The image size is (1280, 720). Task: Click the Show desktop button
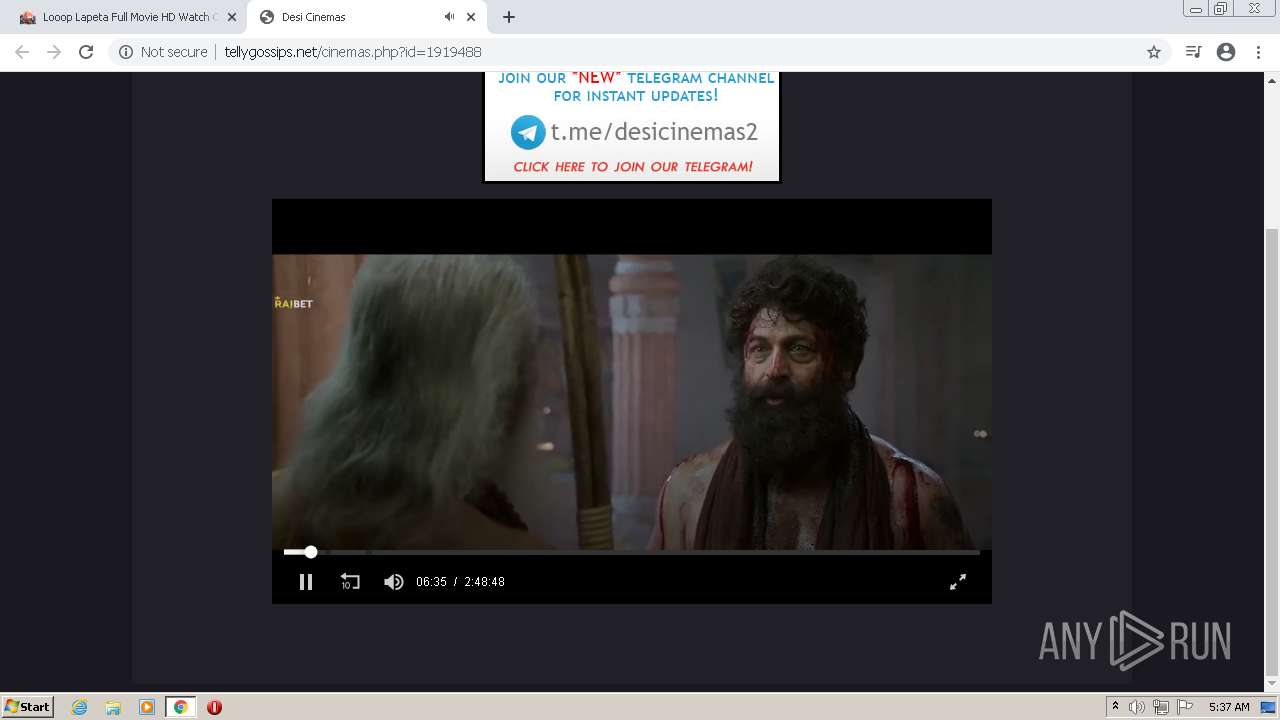click(1269, 707)
